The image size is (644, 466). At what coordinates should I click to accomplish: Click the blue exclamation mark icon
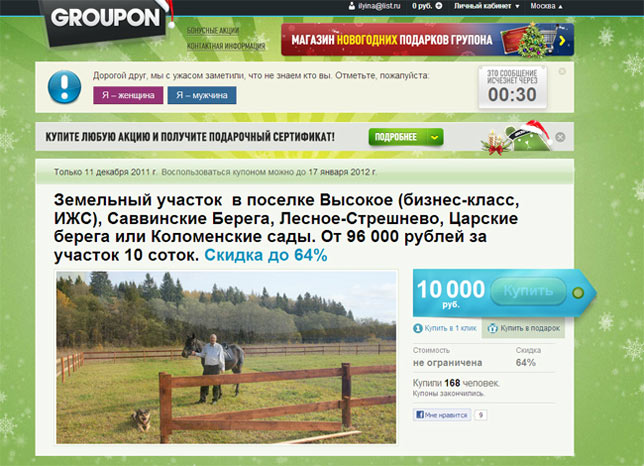pyautogui.click(x=64, y=87)
